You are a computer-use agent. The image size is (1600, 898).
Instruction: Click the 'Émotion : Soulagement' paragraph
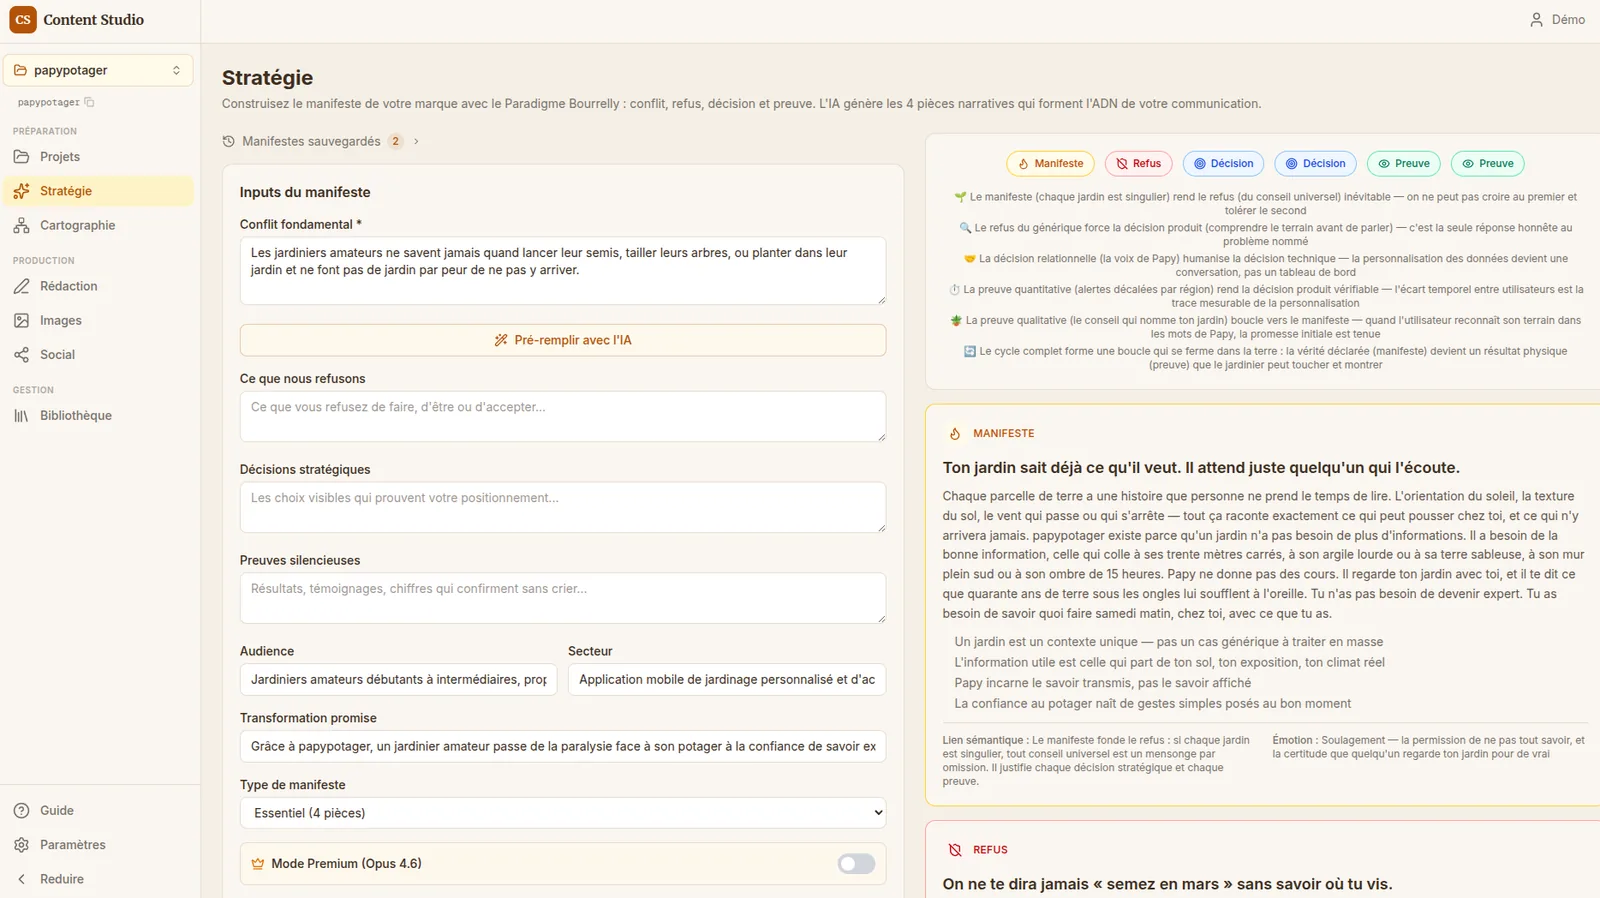1429,747
